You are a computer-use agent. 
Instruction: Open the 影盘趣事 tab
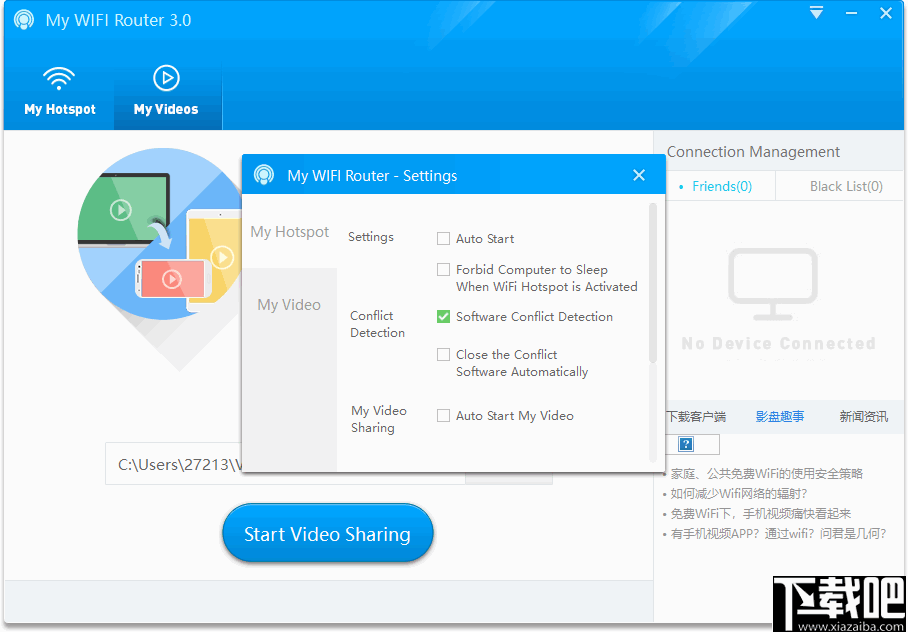coord(779,417)
